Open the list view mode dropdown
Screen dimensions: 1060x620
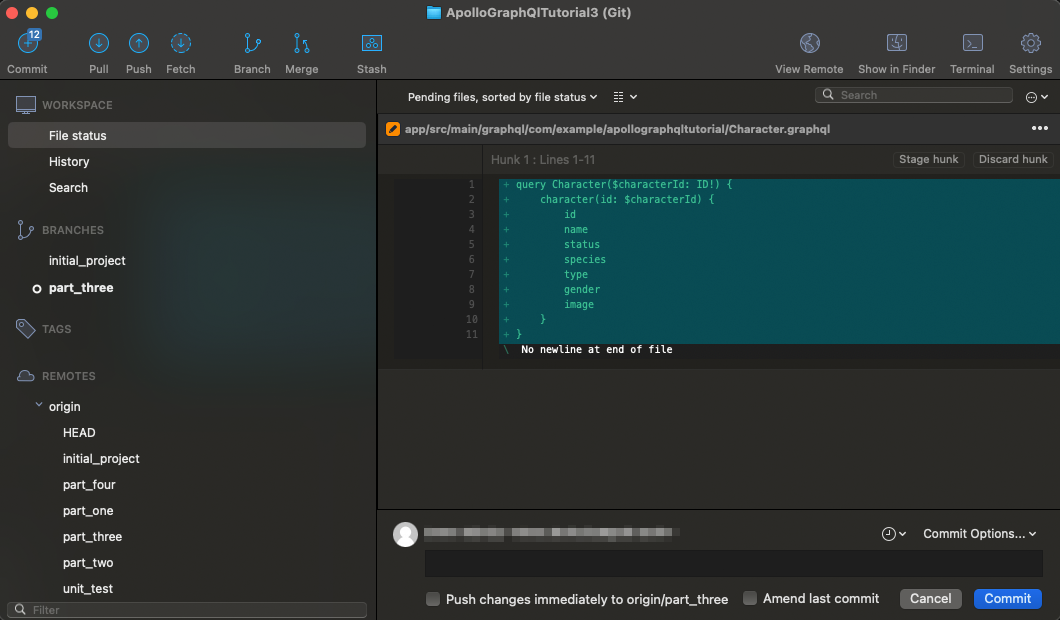(x=625, y=97)
